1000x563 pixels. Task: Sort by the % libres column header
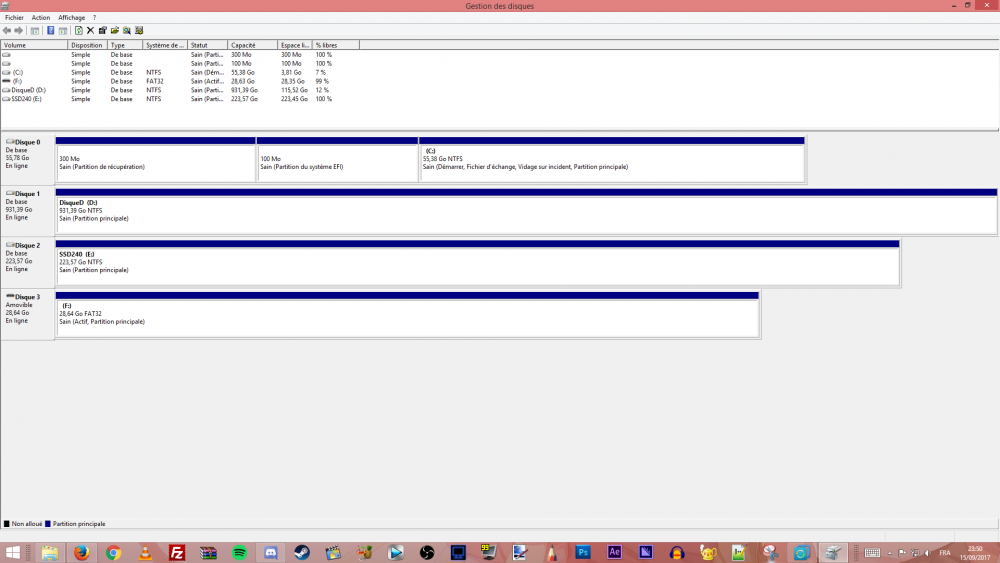[335, 45]
